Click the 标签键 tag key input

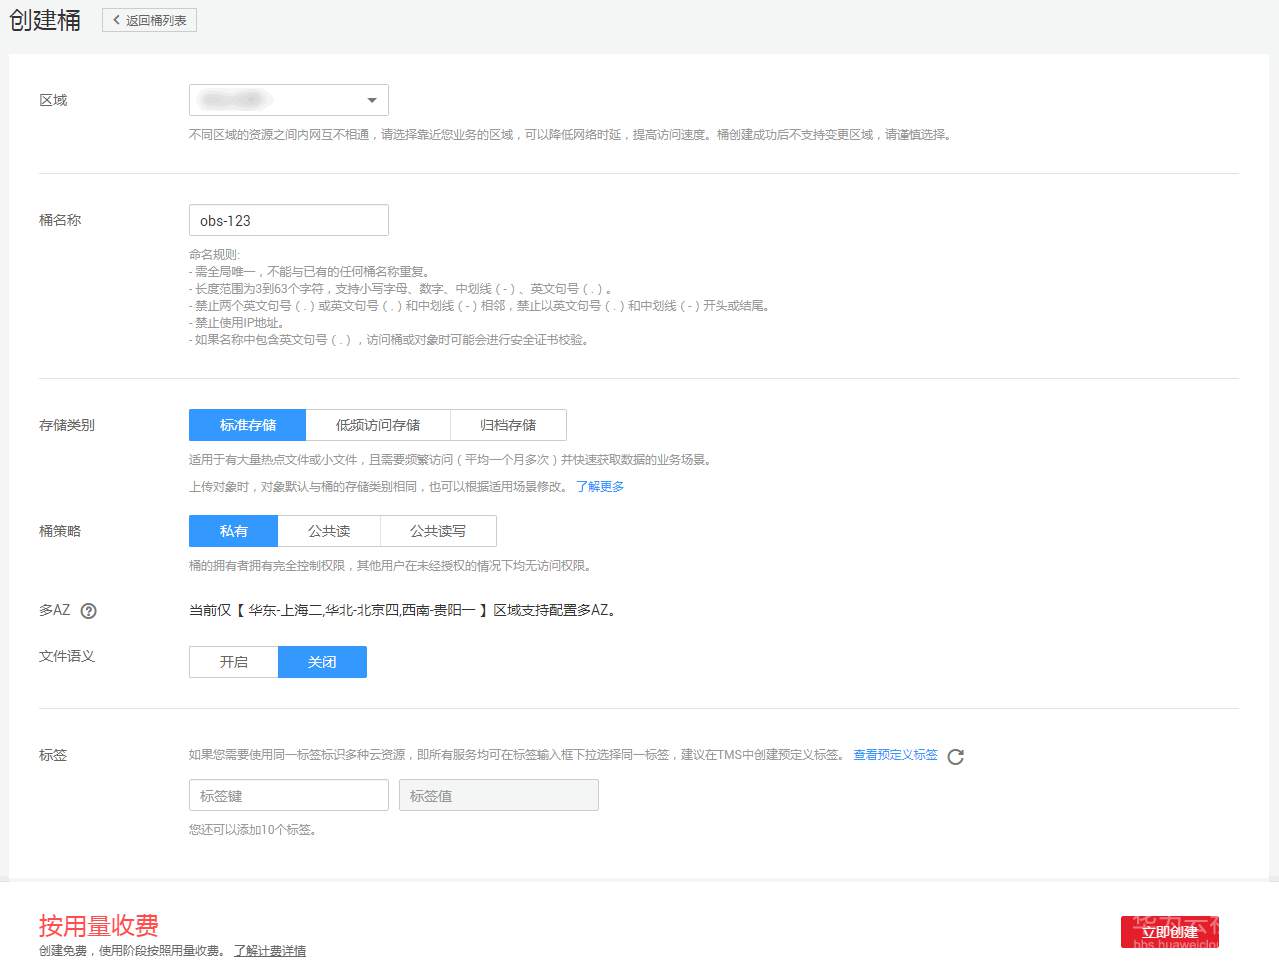click(288, 795)
